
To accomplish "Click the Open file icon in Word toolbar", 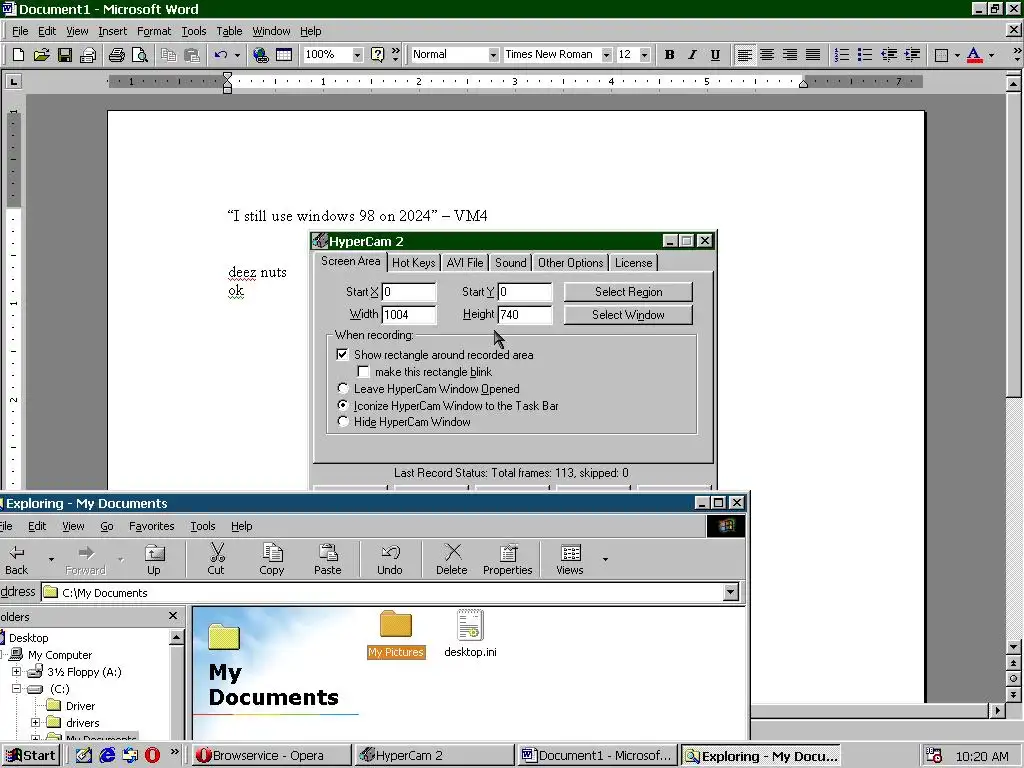I will coord(41,55).
